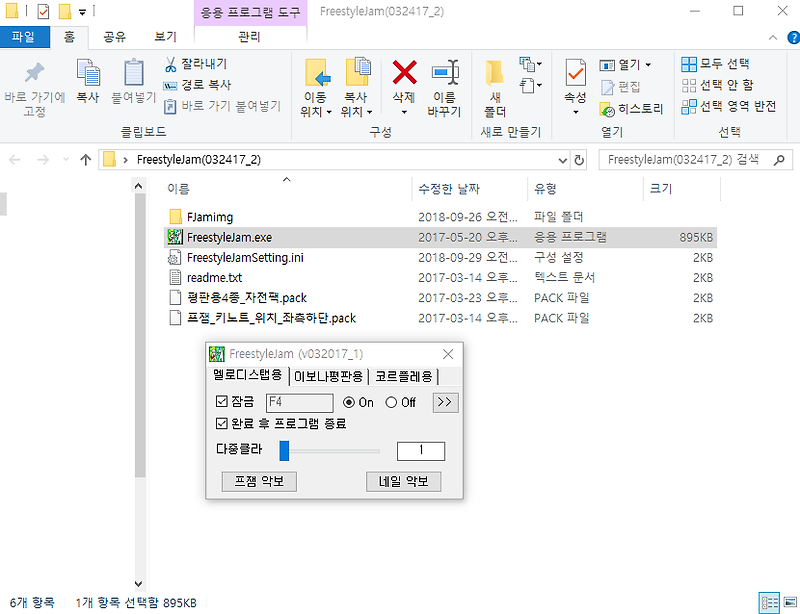
Task: Click Select none (선택 안 함)
Action: pos(717,85)
